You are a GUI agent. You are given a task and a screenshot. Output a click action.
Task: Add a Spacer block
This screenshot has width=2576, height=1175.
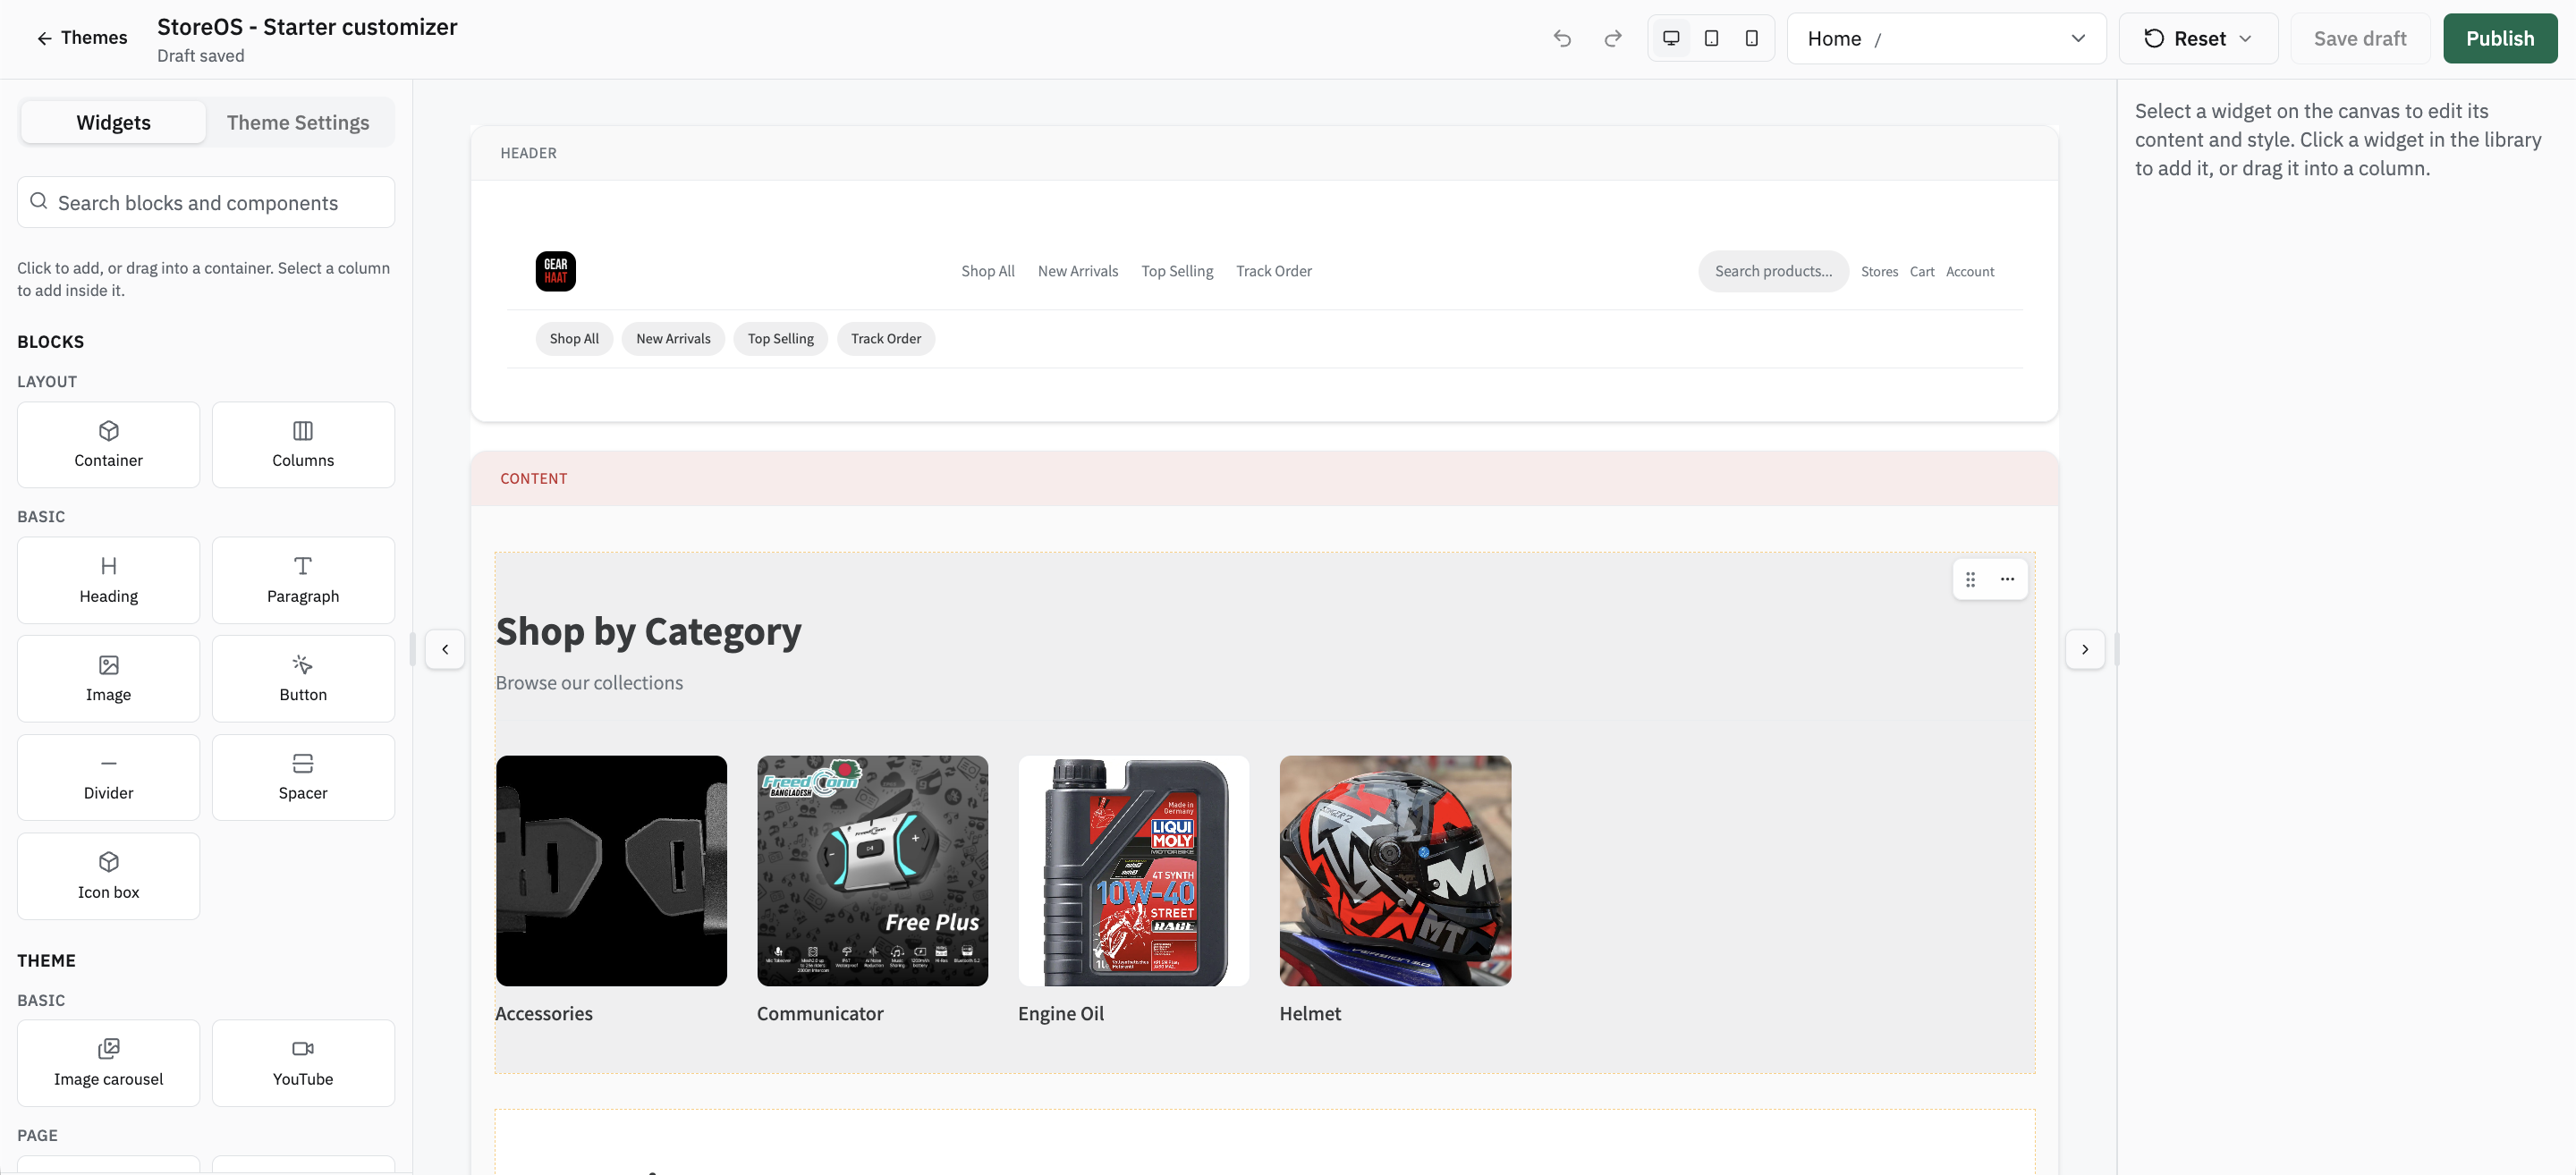(303, 777)
